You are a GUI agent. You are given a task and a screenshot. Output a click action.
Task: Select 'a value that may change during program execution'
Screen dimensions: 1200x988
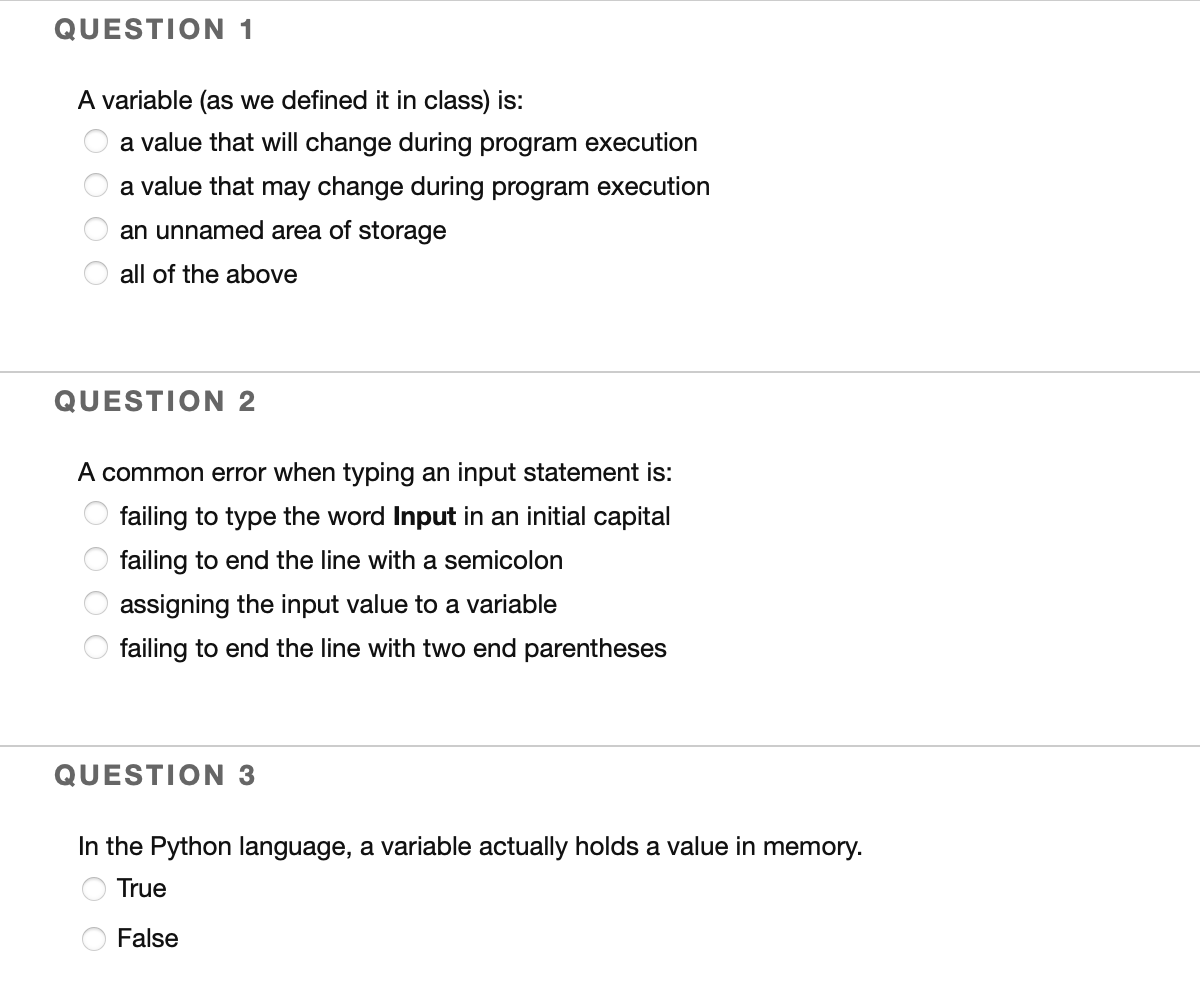[96, 185]
